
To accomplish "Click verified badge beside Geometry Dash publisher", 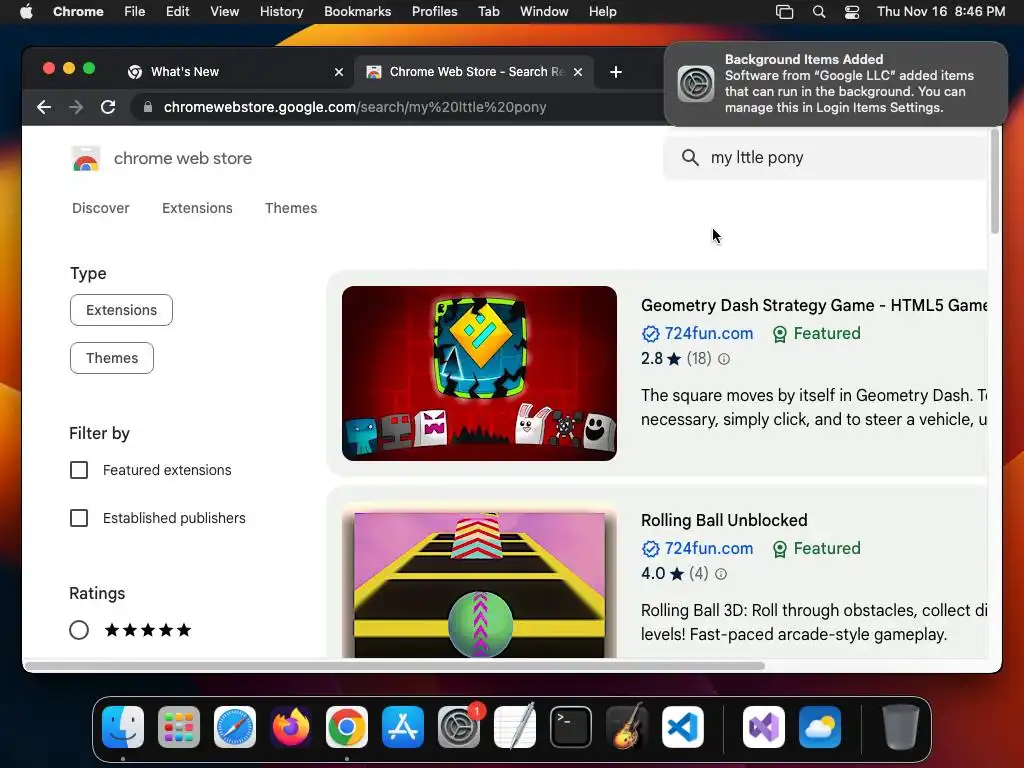I will point(650,334).
